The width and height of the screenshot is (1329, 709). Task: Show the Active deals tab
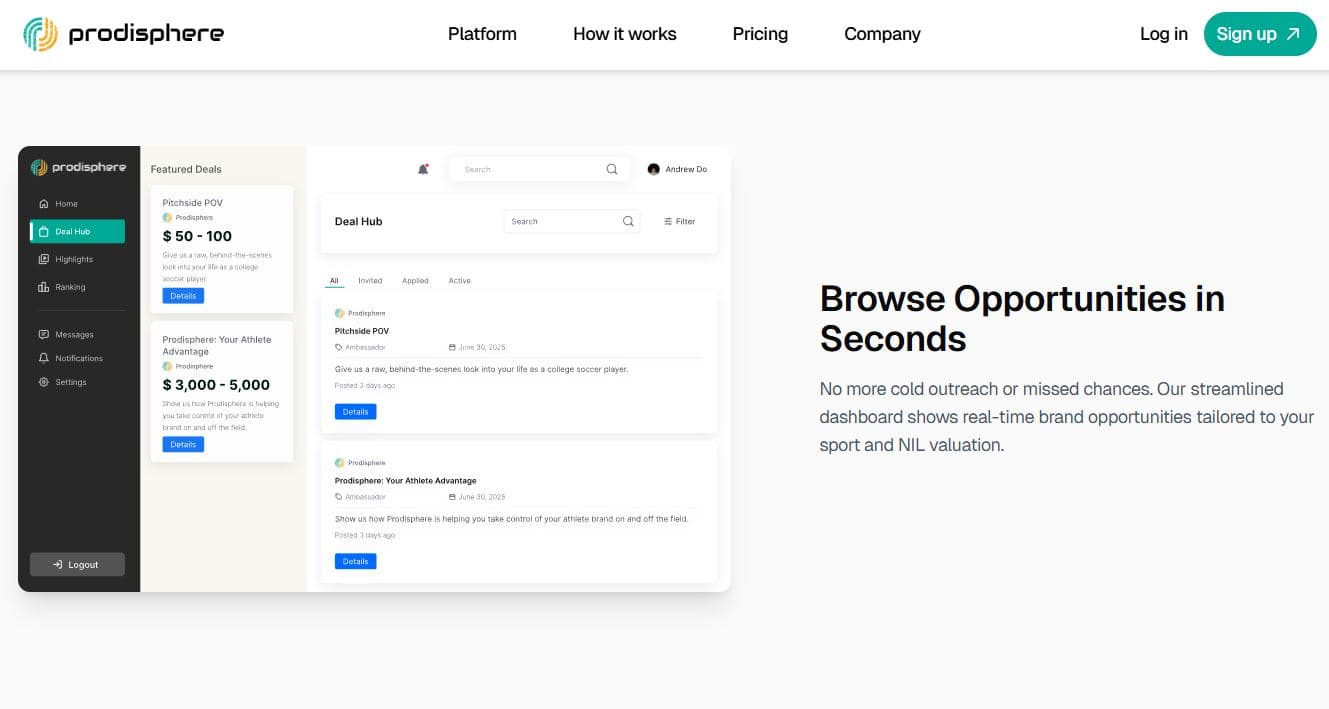(x=459, y=281)
